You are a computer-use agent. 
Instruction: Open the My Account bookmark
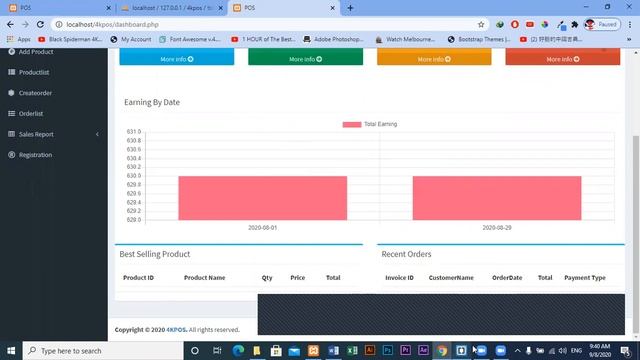coord(131,39)
